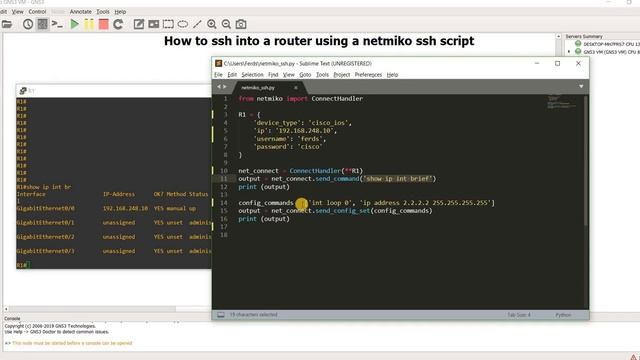640x360 pixels.
Task: Click 'GigabitEthernet0/0' in R1 terminal output
Action: point(46,208)
